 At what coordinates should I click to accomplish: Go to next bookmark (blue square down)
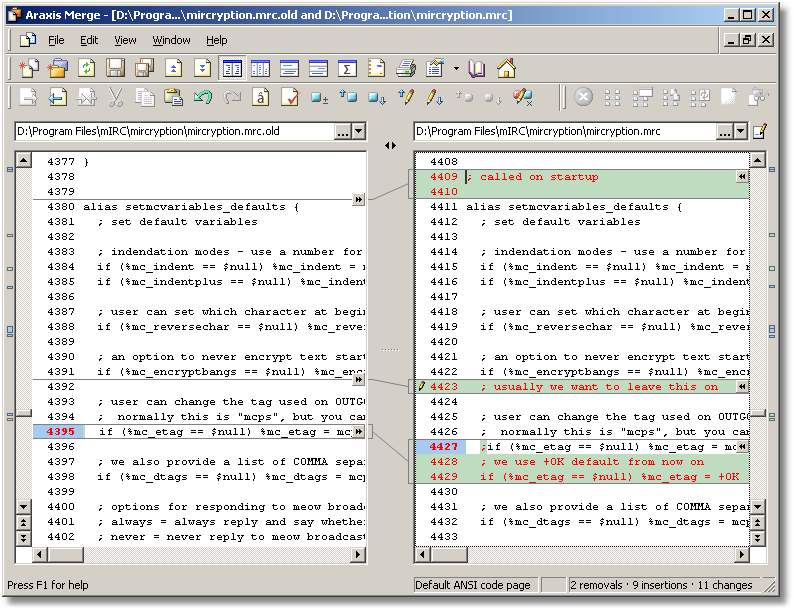pos(377,97)
